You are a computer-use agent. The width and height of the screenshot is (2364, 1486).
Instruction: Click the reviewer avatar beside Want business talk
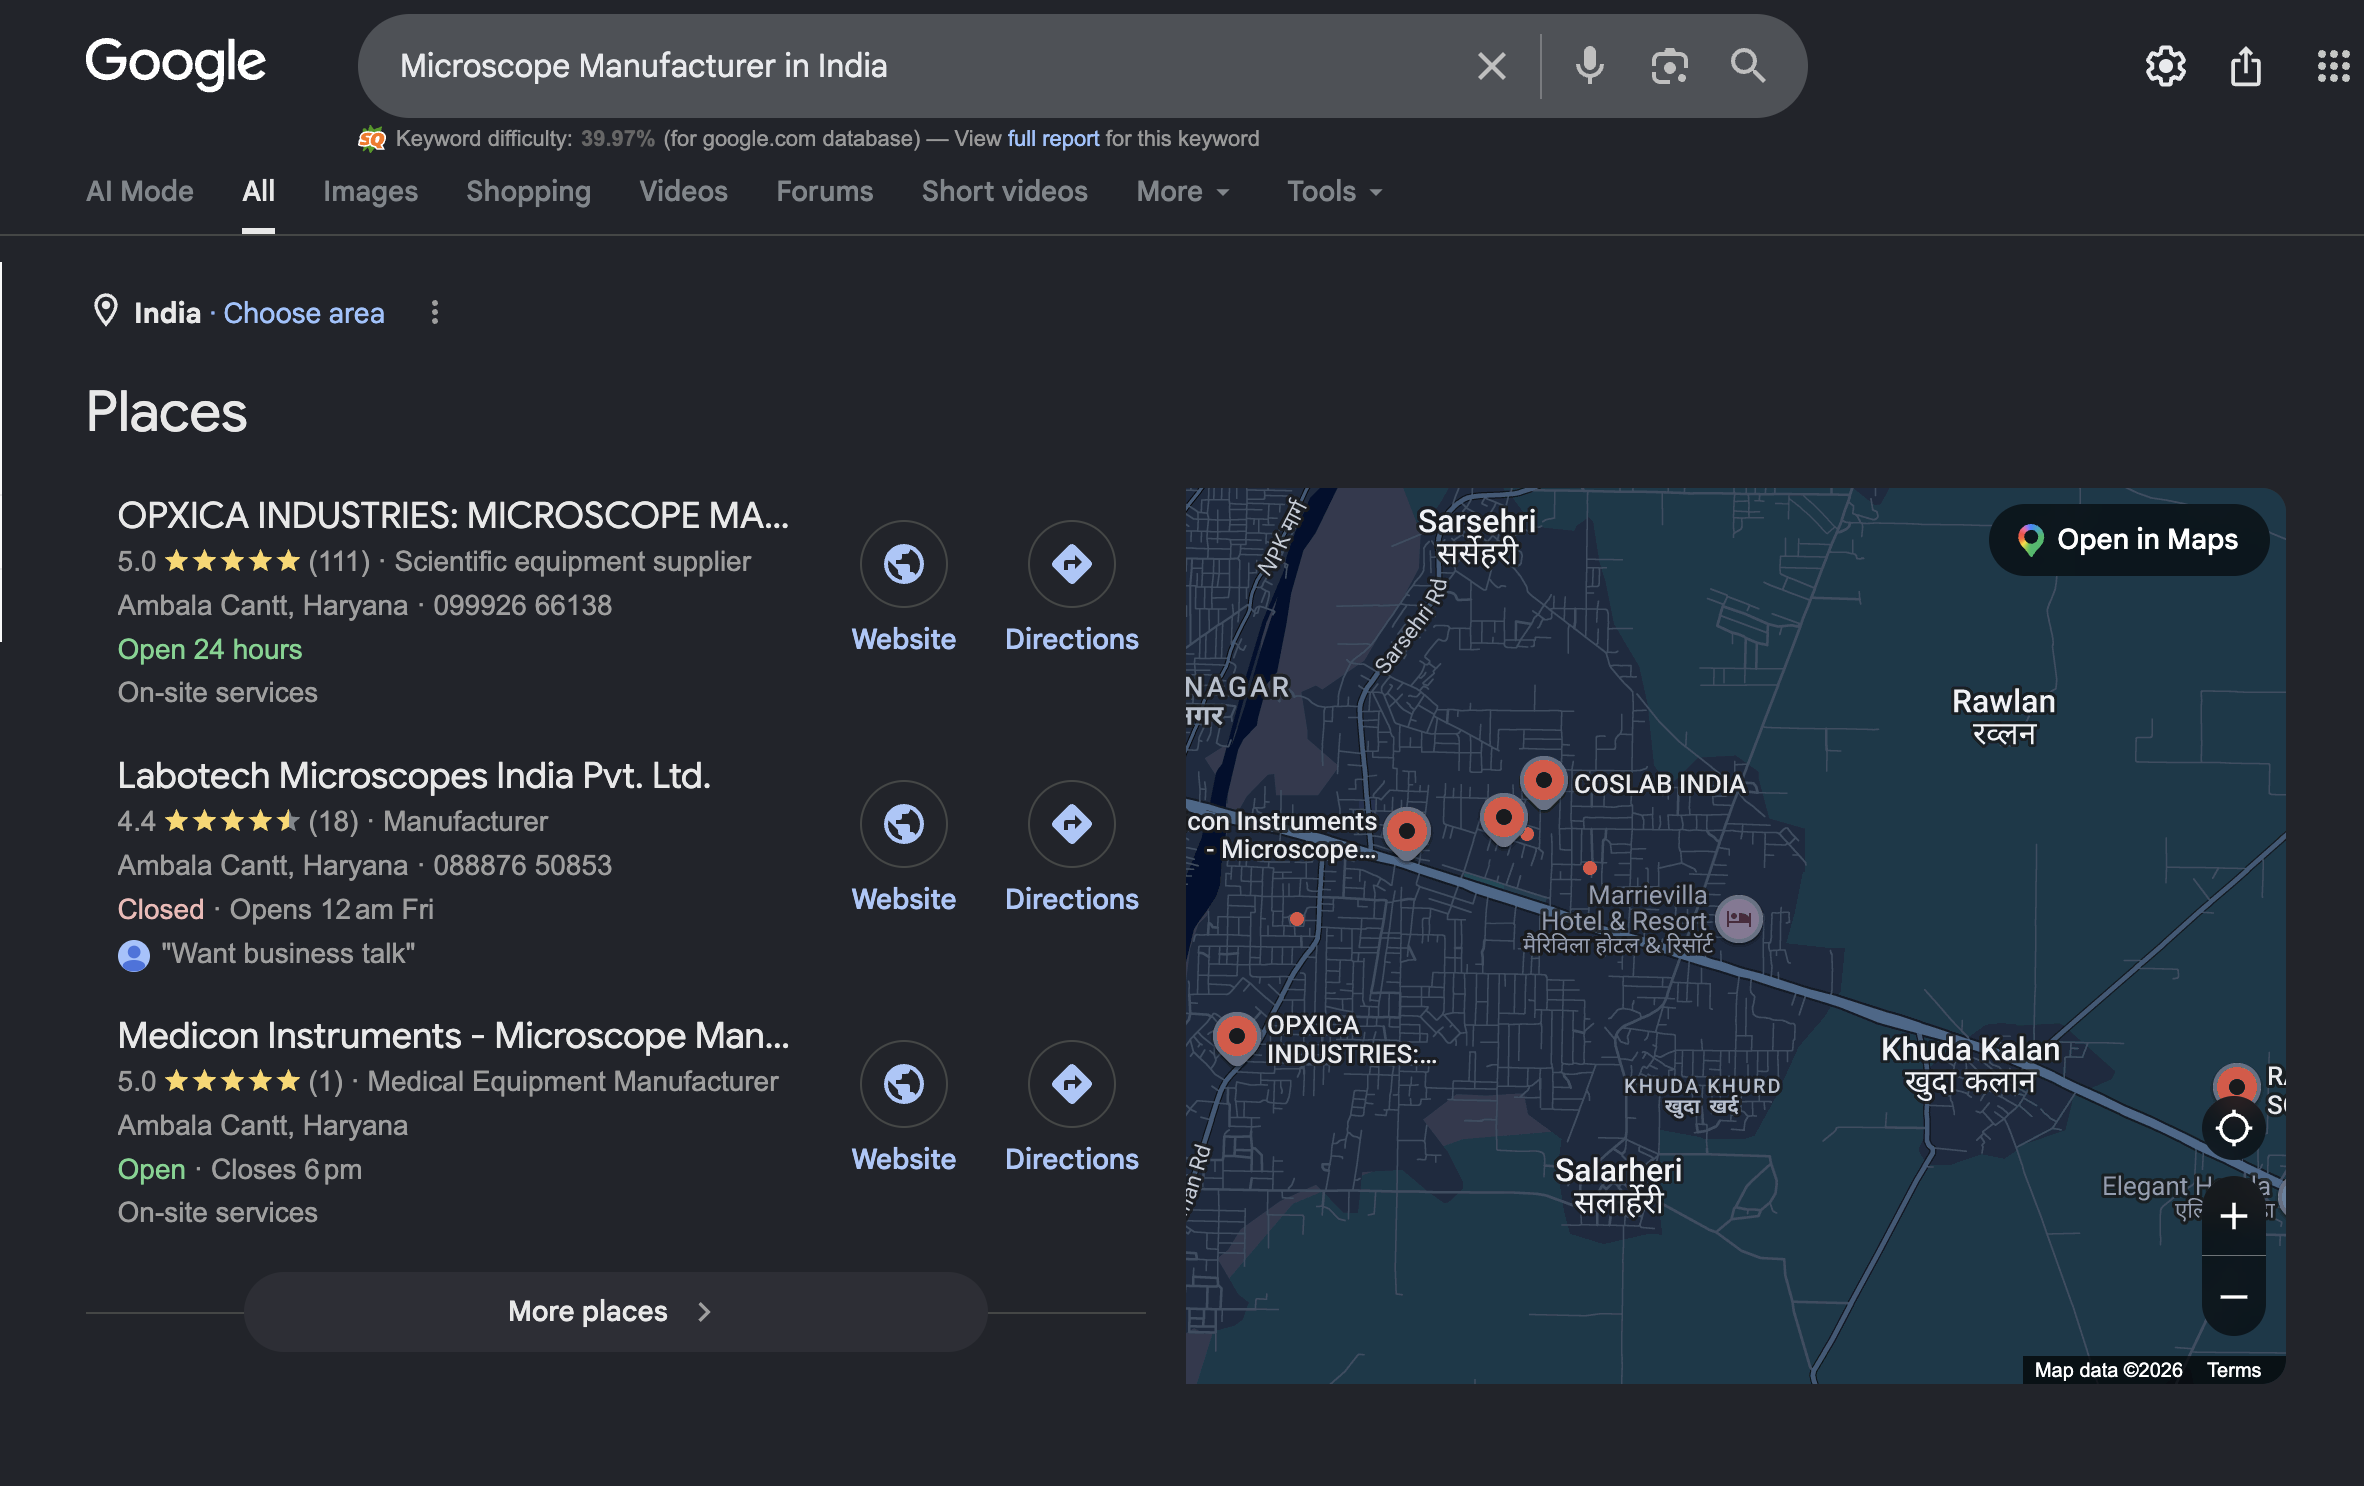pyautogui.click(x=133, y=955)
